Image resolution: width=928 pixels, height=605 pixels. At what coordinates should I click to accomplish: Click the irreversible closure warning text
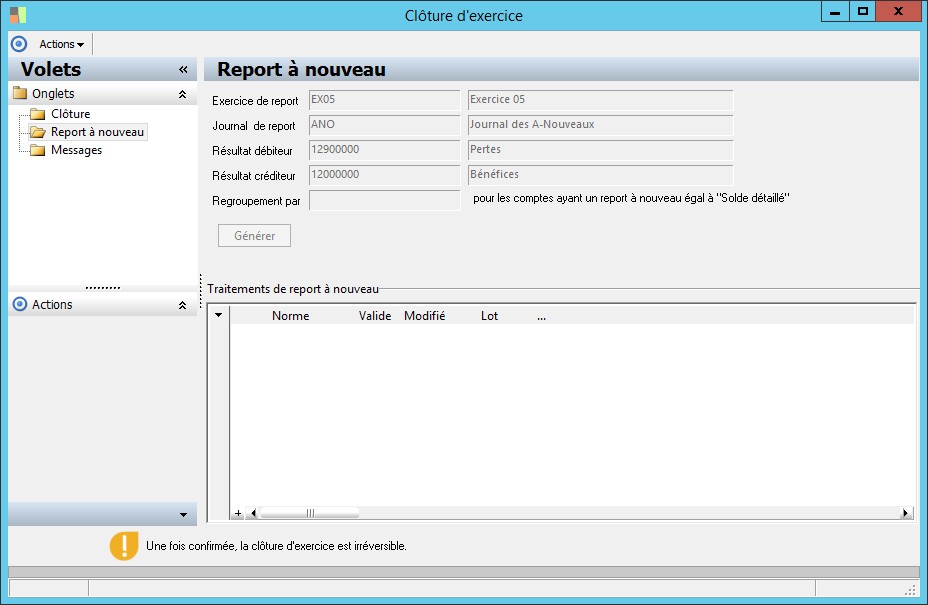pos(276,546)
